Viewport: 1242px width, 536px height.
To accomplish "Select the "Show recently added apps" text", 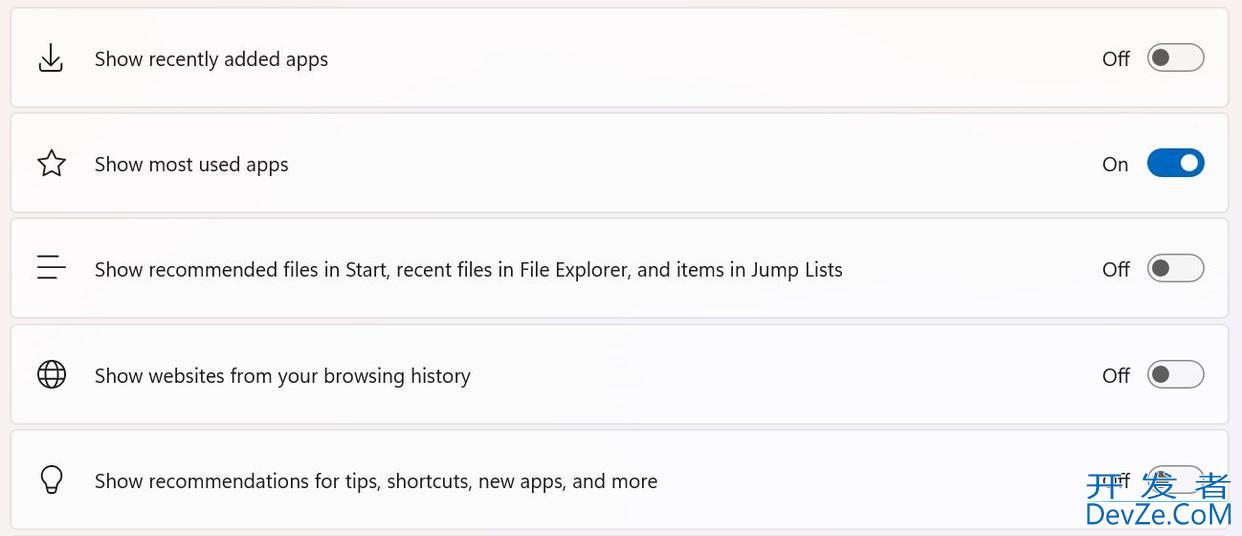I will coord(211,59).
